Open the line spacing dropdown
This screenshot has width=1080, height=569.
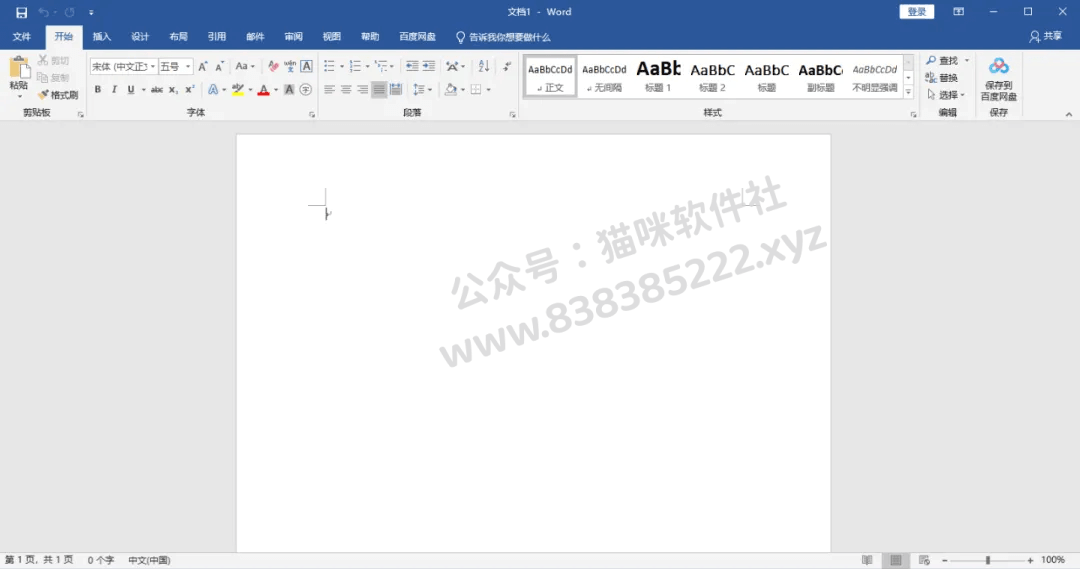pos(422,90)
